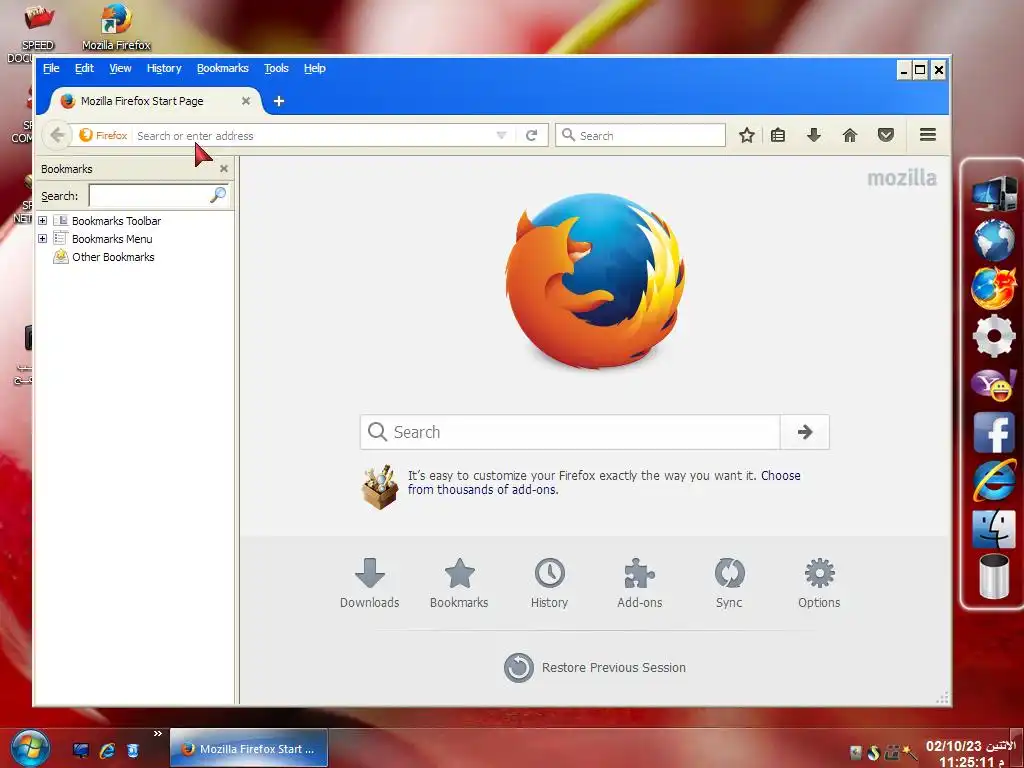
Task: Select Mozilla Firefox Start taskbar button
Action: click(x=249, y=748)
